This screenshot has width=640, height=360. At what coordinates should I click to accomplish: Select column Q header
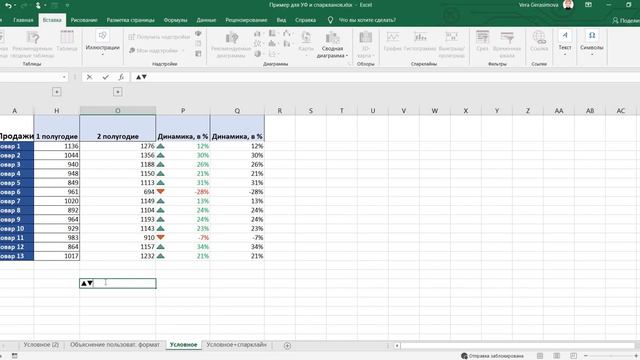pos(237,111)
